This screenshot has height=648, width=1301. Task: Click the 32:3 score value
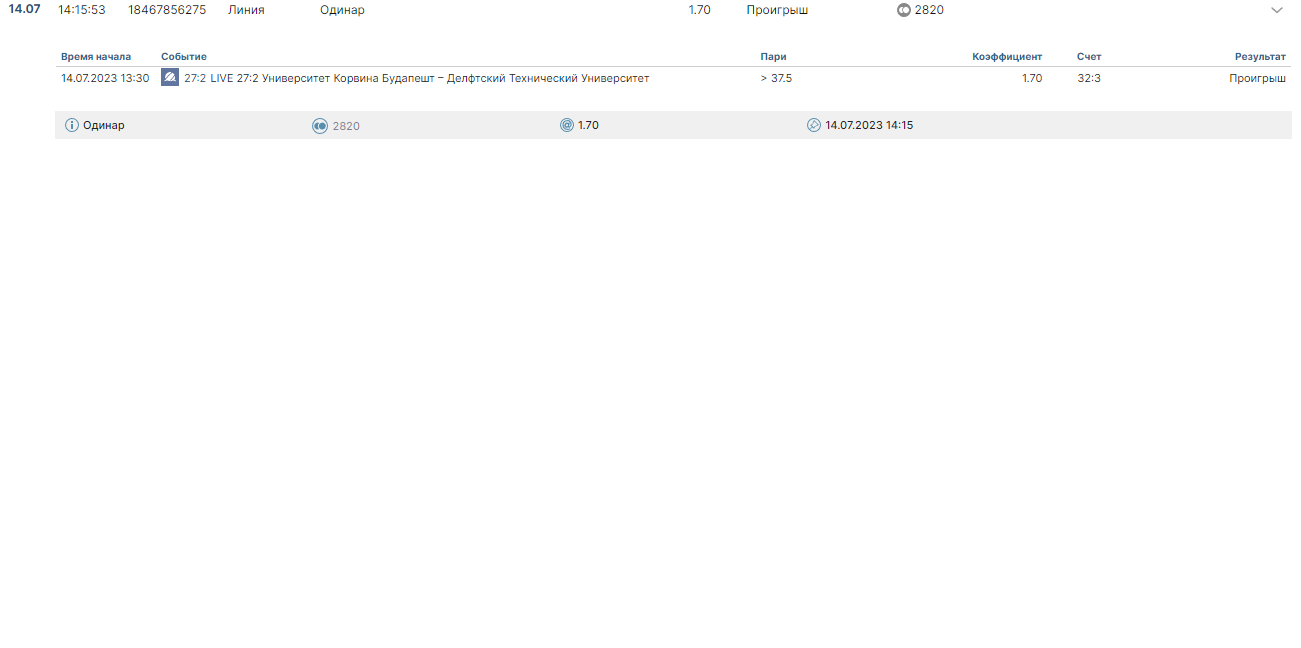click(1088, 78)
